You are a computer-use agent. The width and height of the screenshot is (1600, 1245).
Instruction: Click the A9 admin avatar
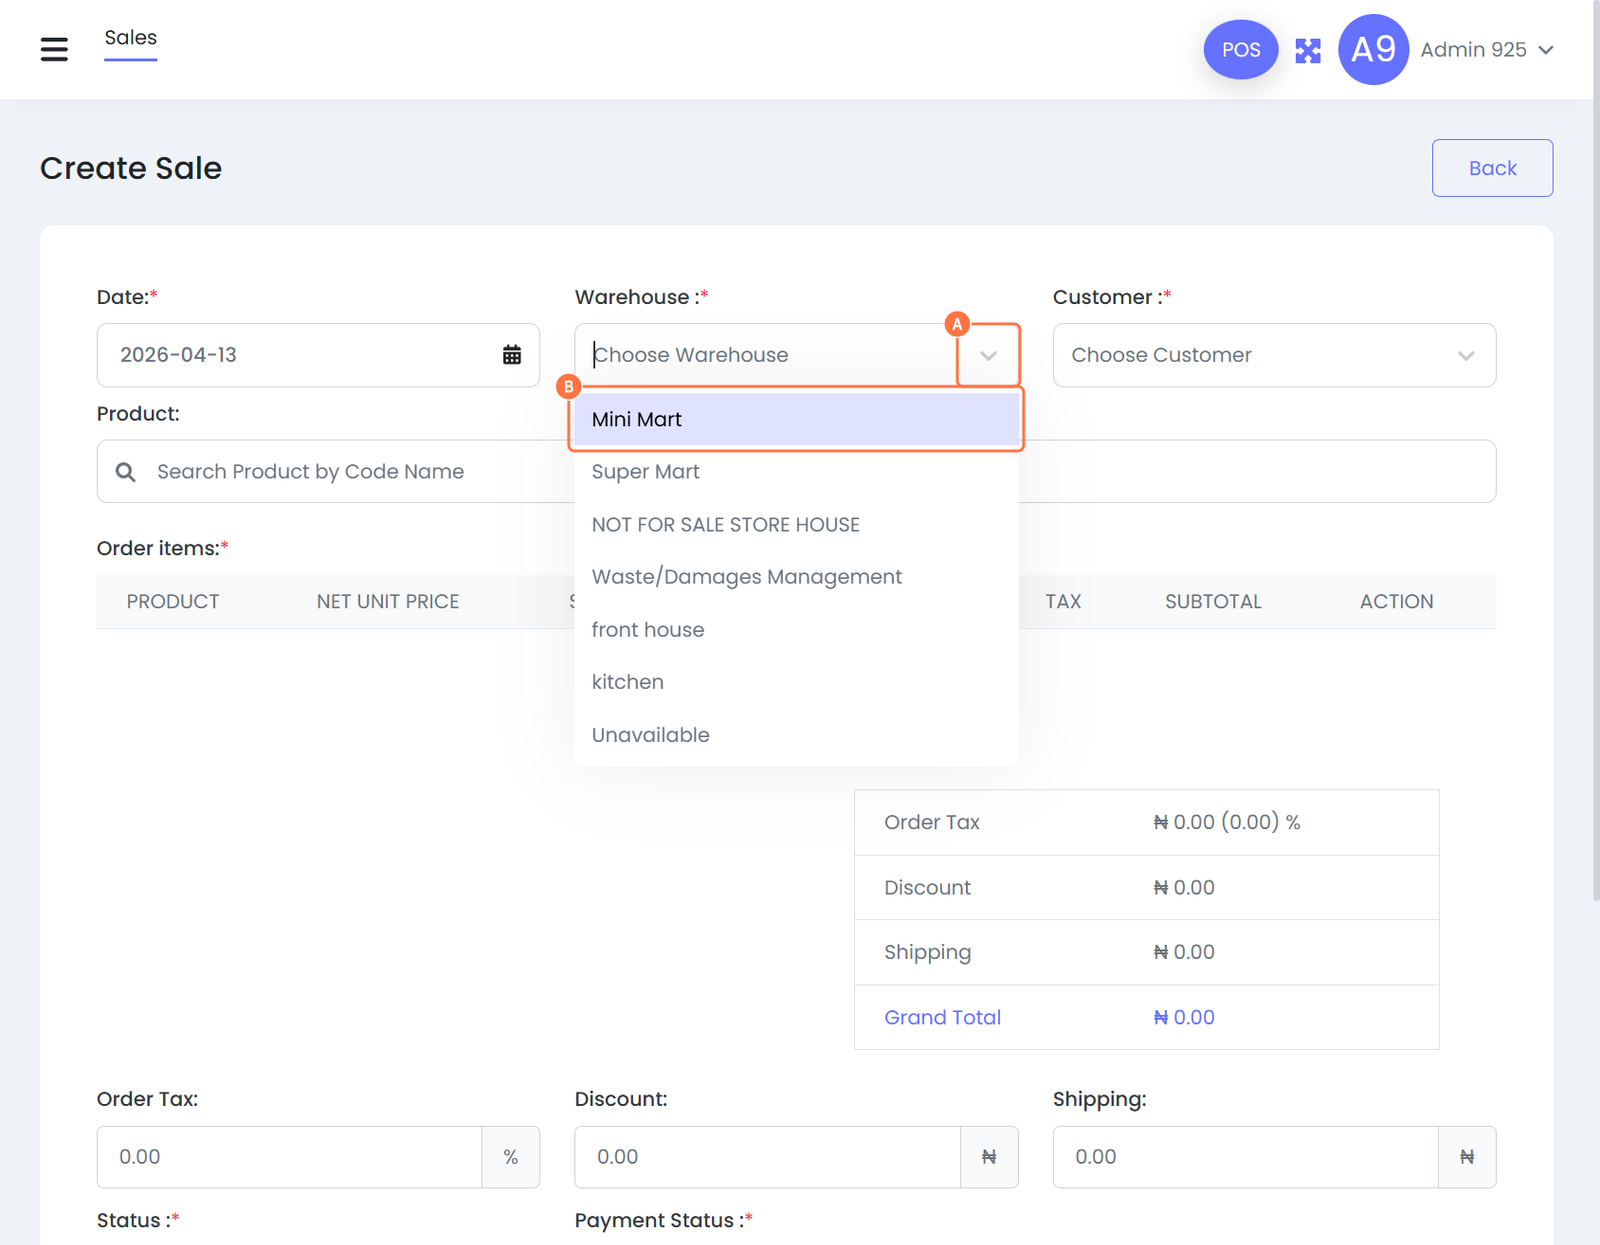pyautogui.click(x=1373, y=50)
